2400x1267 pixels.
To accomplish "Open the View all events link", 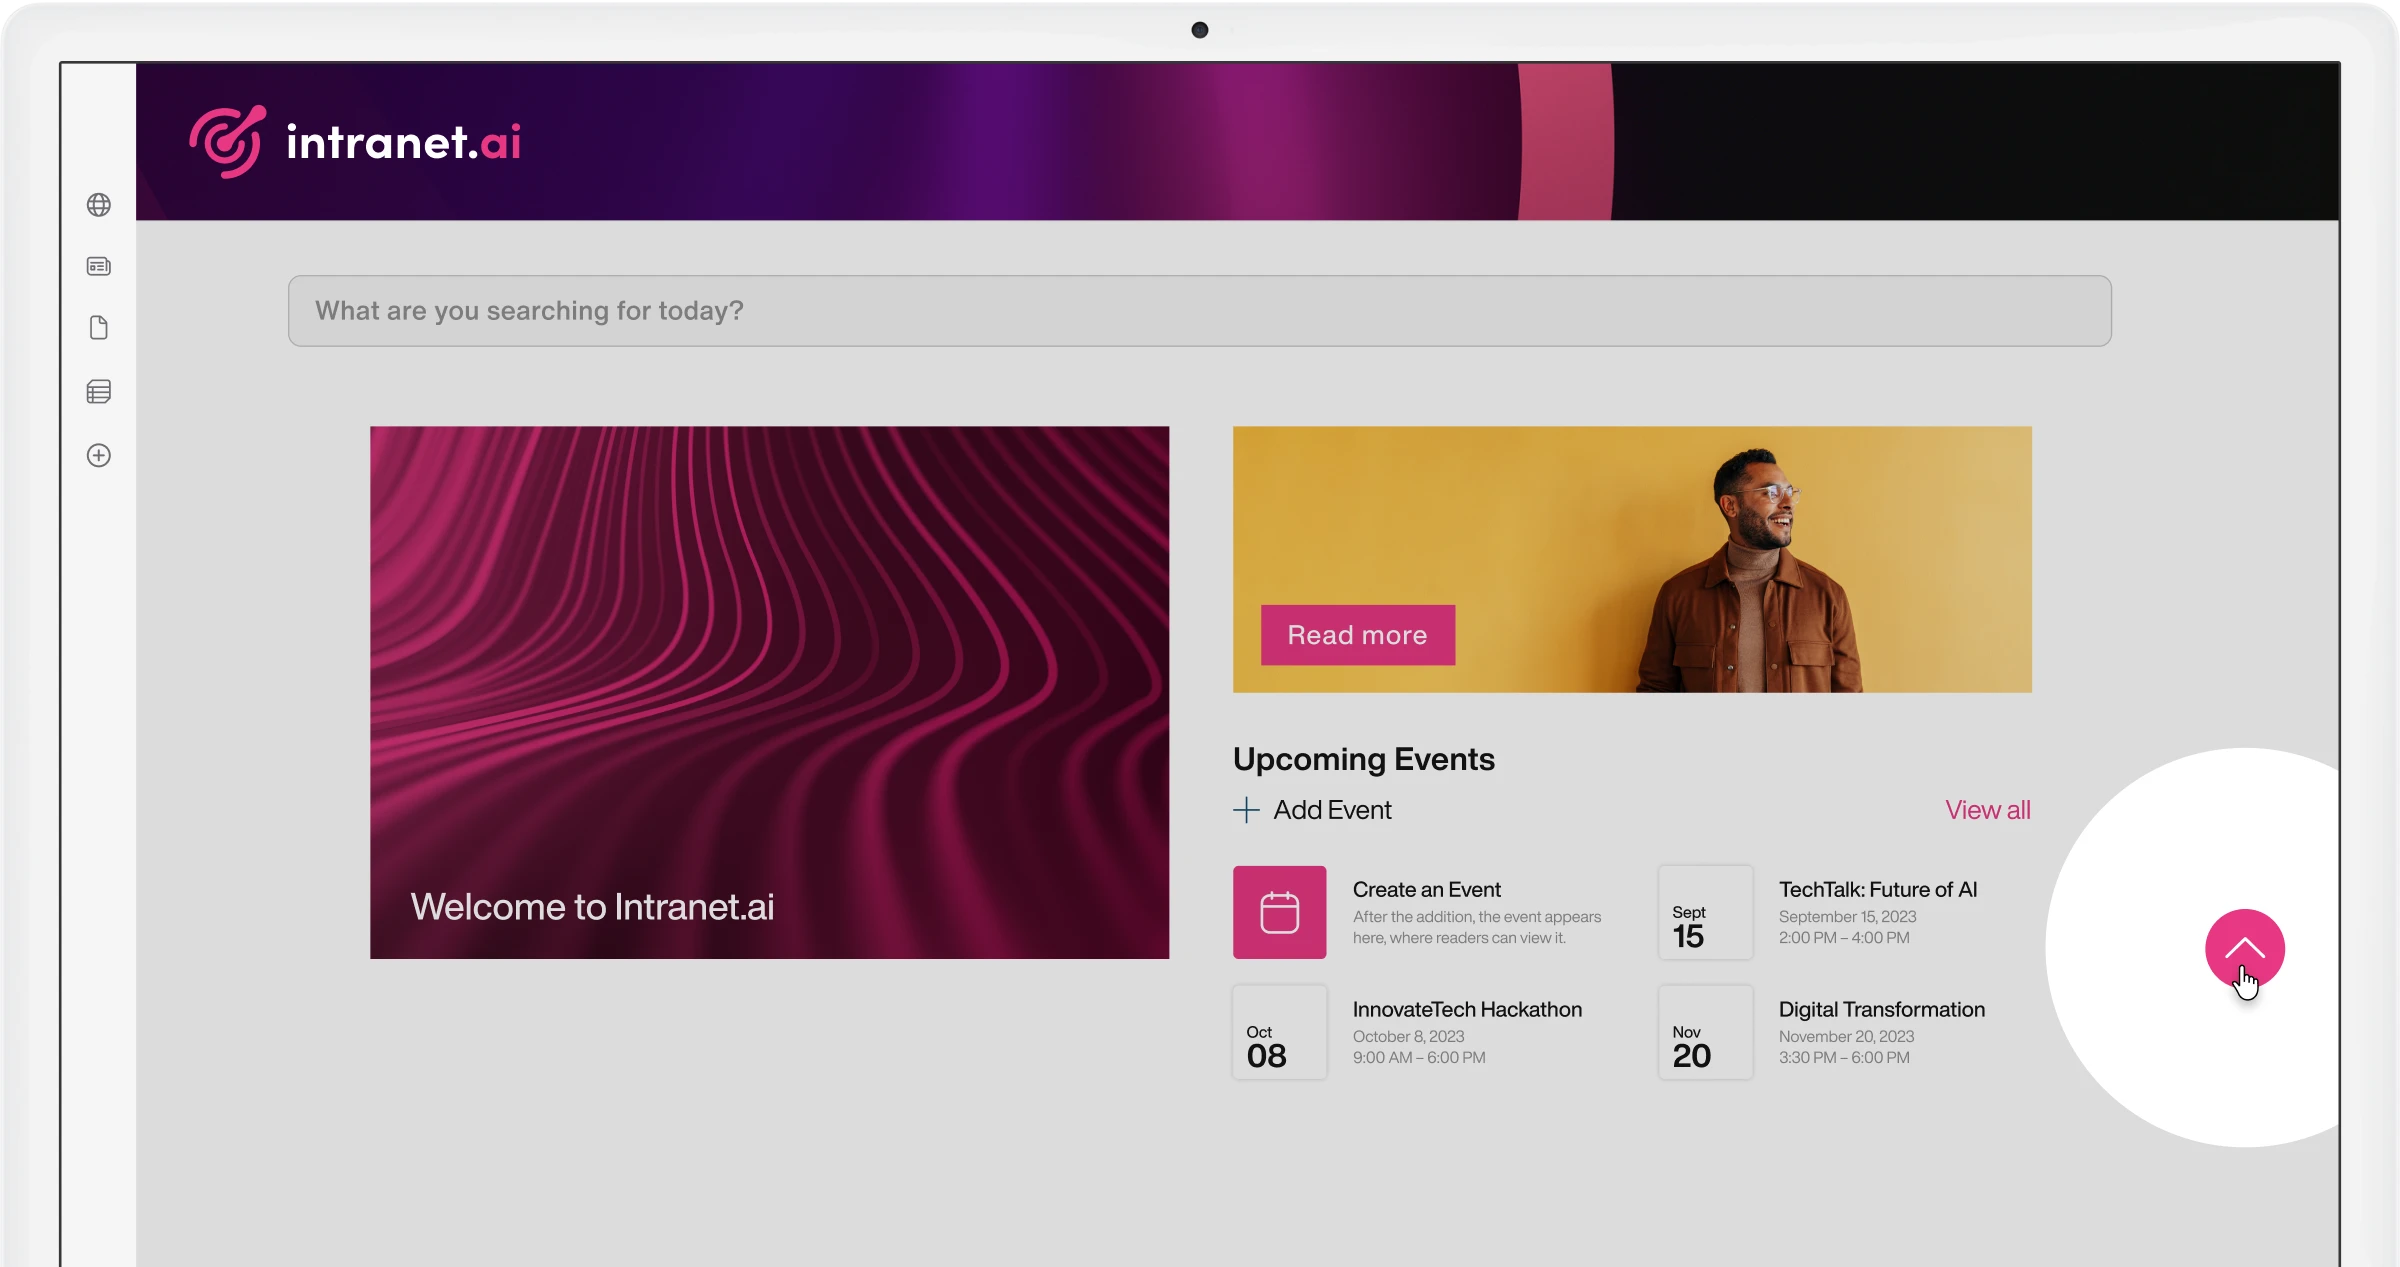I will pyautogui.click(x=1988, y=810).
